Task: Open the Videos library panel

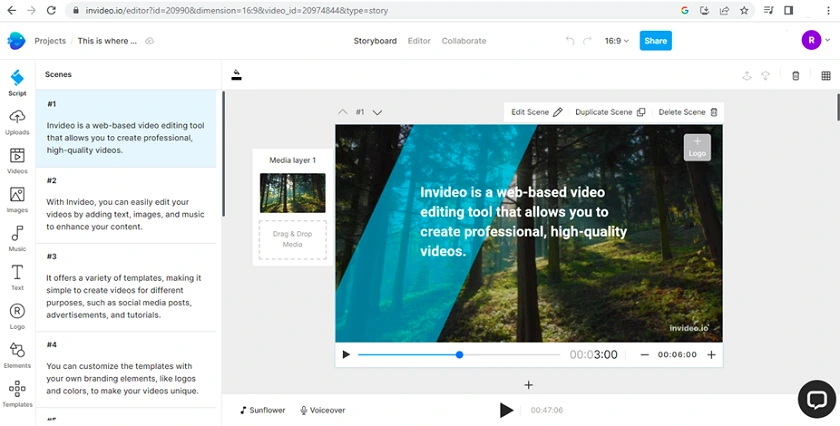Action: [17, 161]
